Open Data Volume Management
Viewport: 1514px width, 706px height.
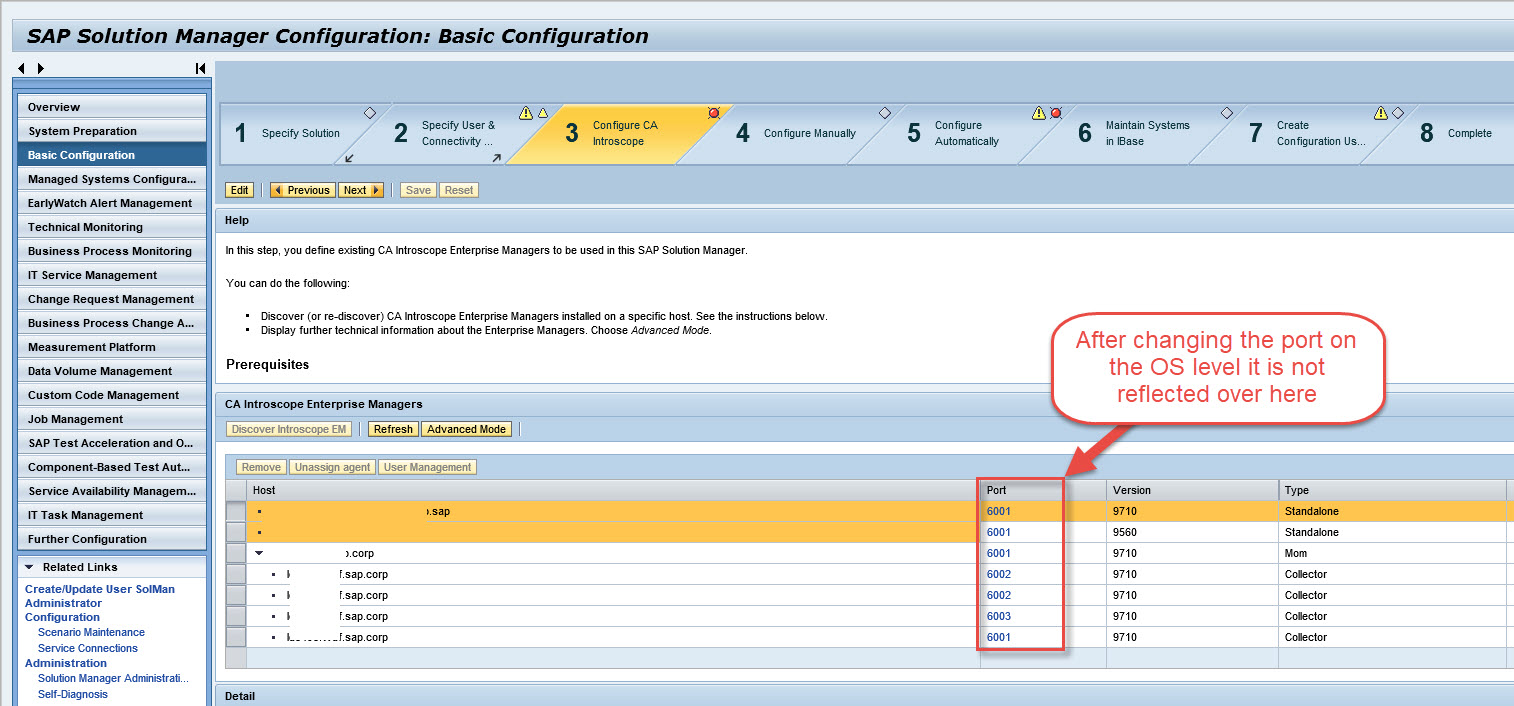[x=112, y=371]
